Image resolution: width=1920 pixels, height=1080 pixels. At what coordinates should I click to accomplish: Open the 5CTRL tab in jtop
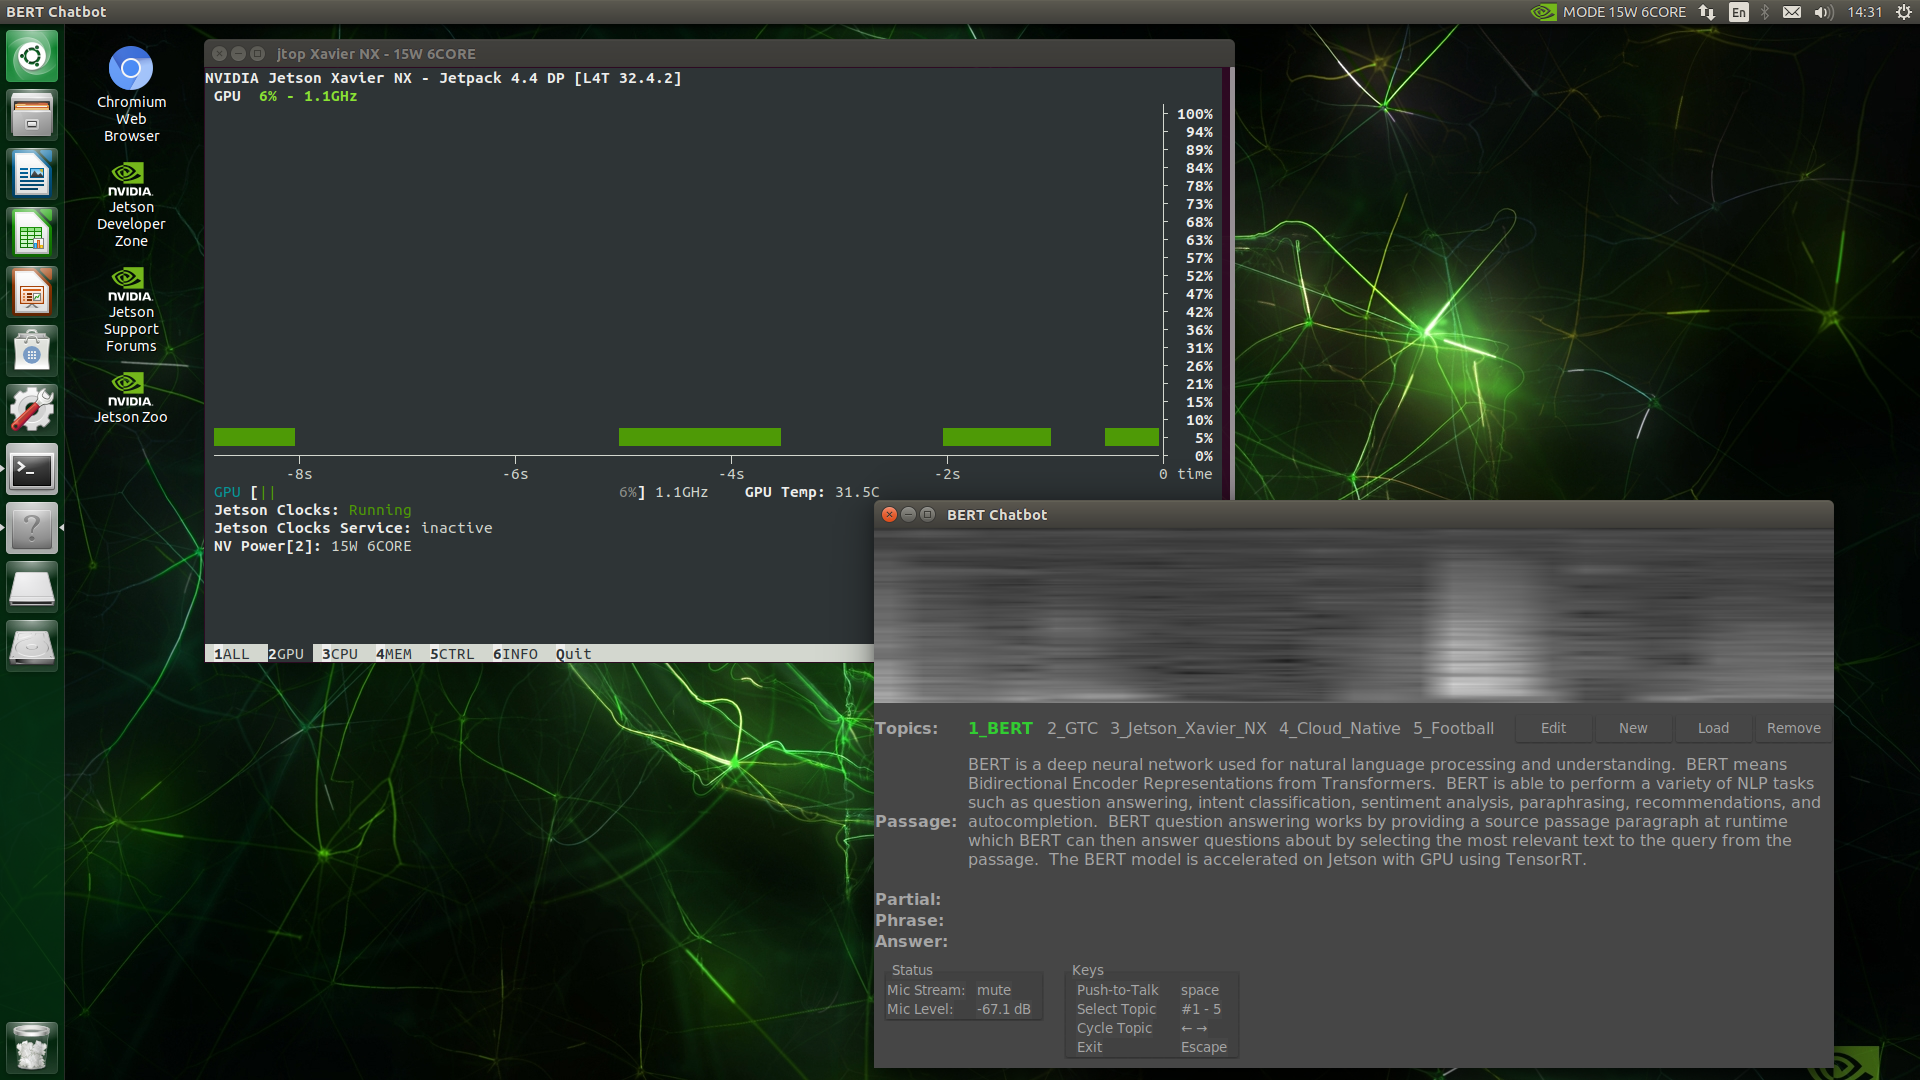click(452, 654)
